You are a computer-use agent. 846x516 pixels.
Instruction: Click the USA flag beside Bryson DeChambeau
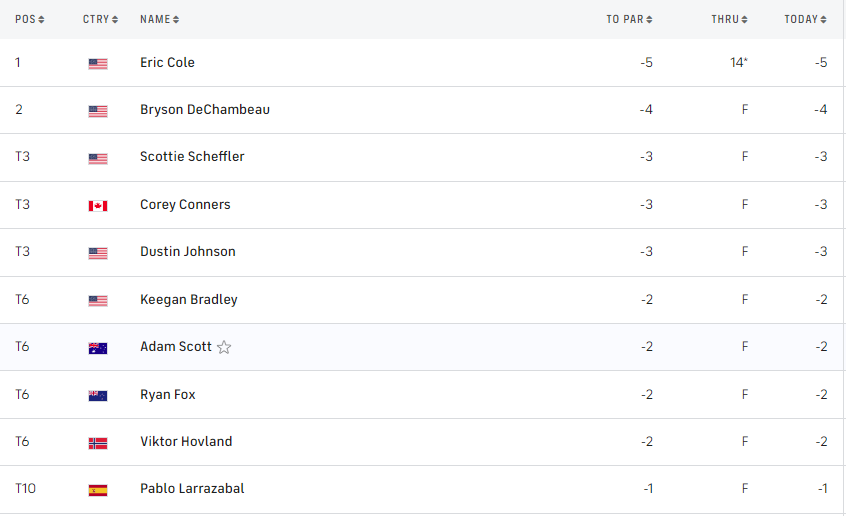click(98, 110)
